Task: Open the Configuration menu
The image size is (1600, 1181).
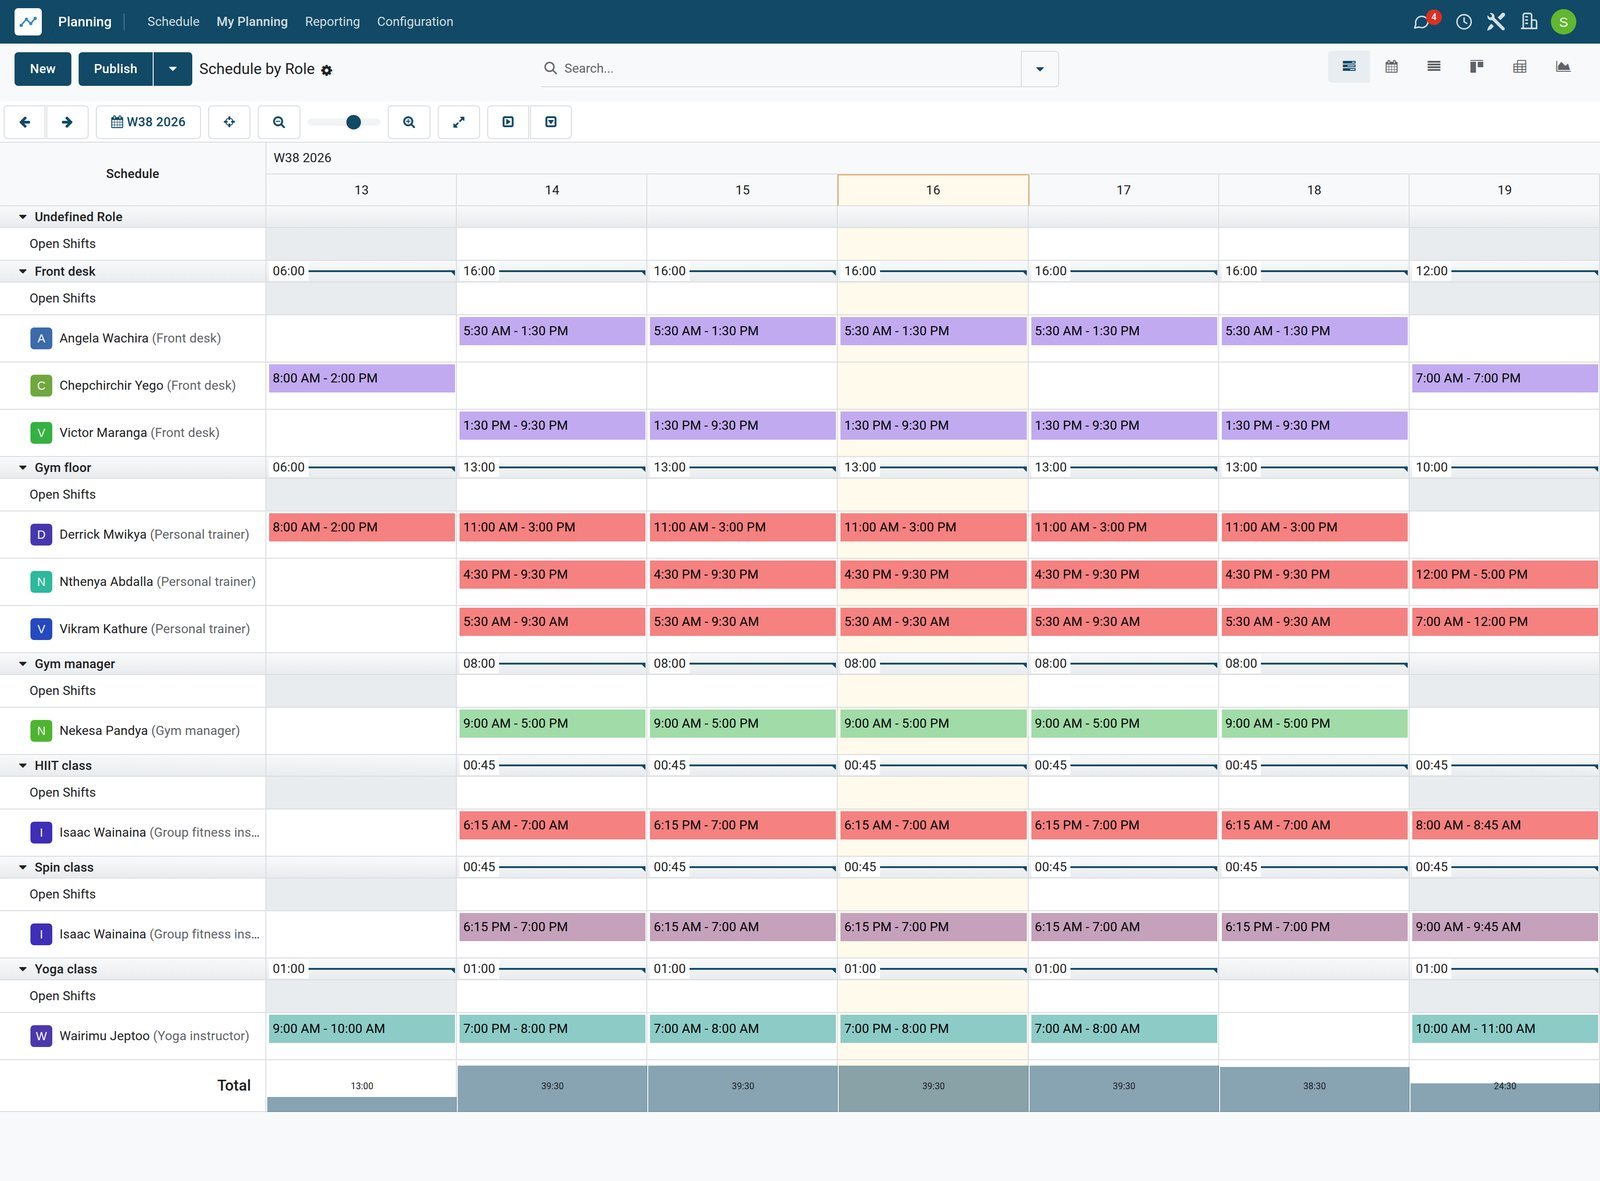Action: [415, 22]
